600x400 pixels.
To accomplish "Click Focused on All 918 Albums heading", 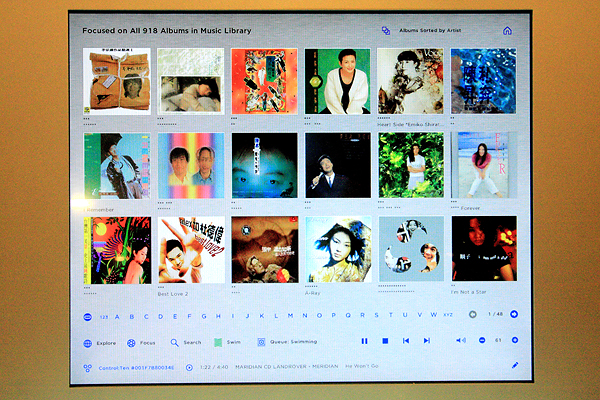I will pos(167,31).
